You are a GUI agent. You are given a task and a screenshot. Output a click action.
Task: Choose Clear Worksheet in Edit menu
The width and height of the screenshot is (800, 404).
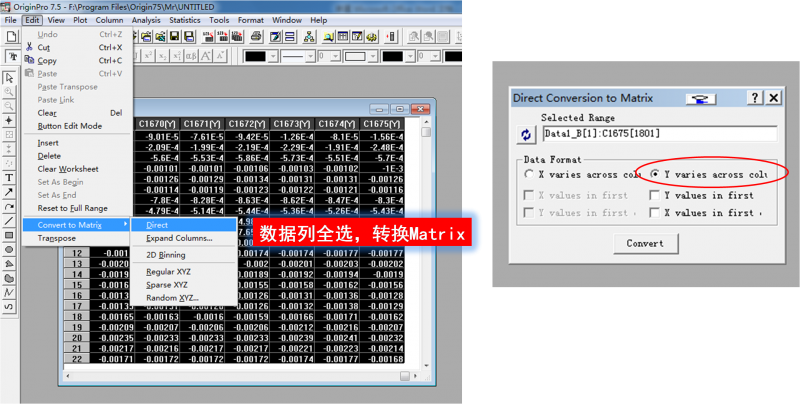coord(77,169)
